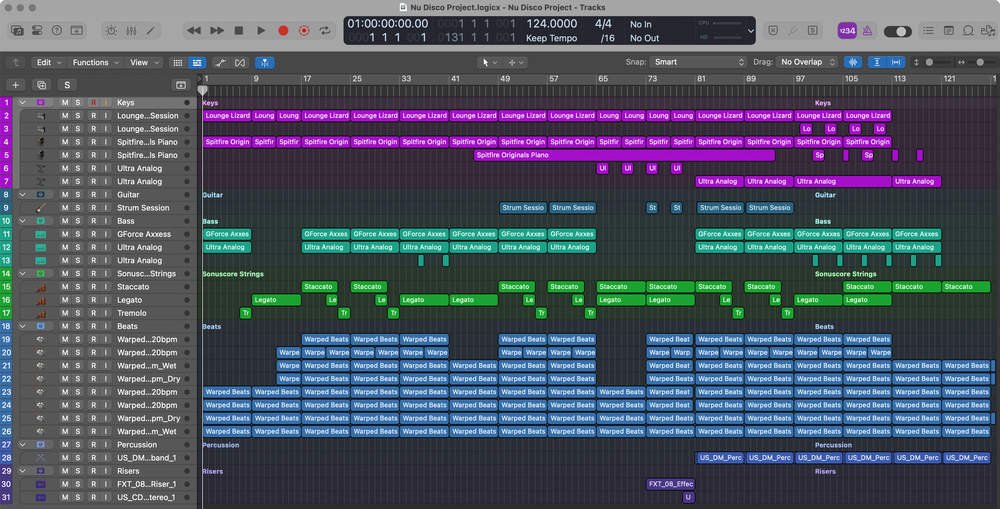The height and width of the screenshot is (509, 1000).
Task: Enable the purple count-in 1234 button
Action: [846, 31]
